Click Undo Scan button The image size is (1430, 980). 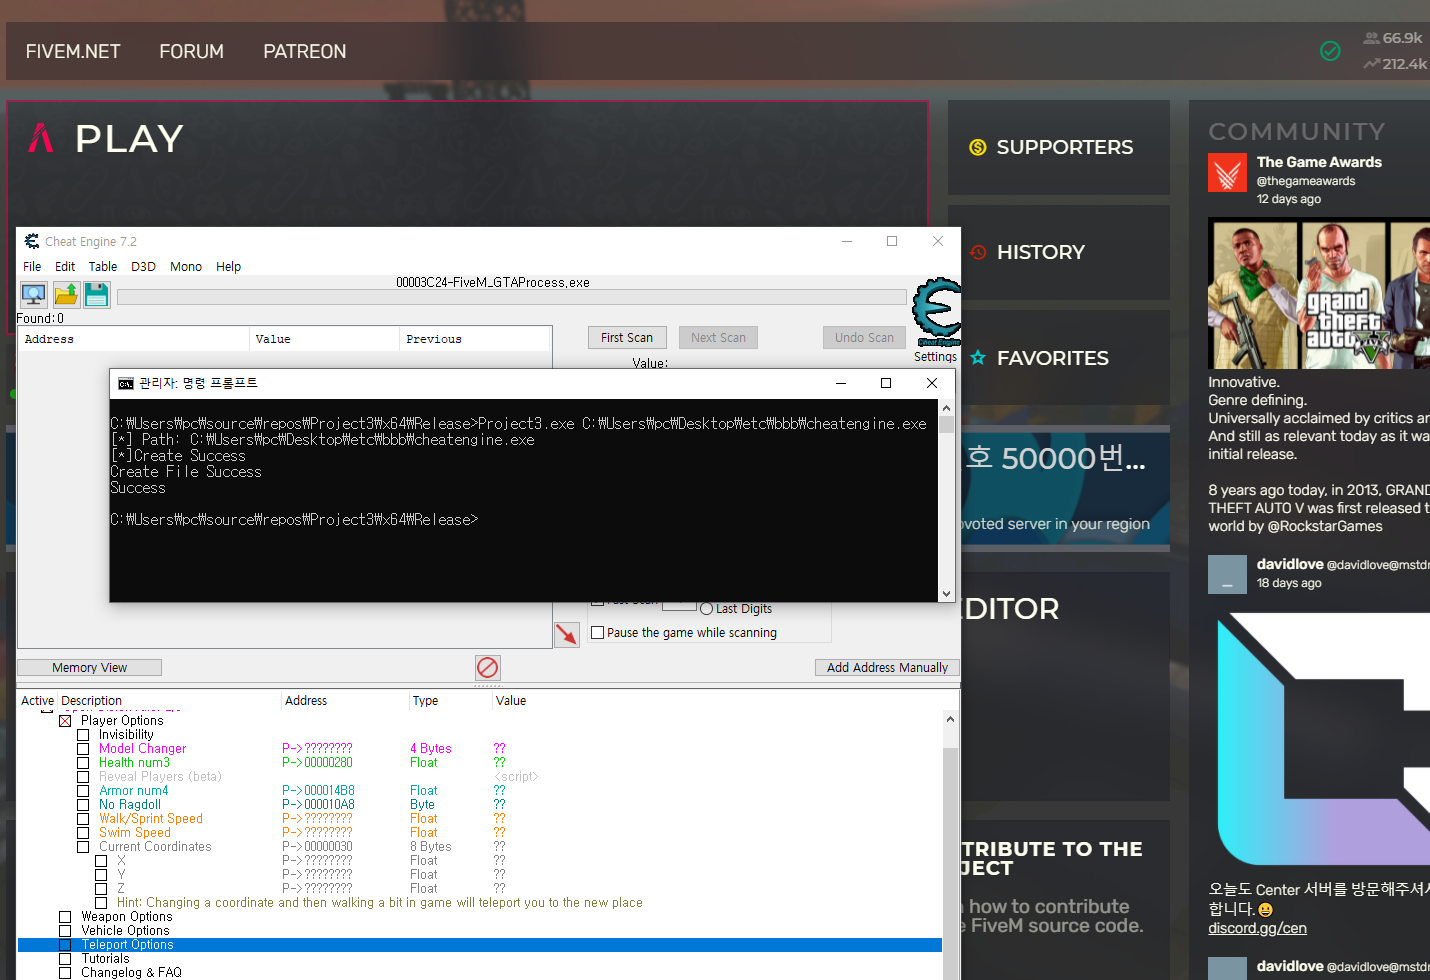click(864, 338)
